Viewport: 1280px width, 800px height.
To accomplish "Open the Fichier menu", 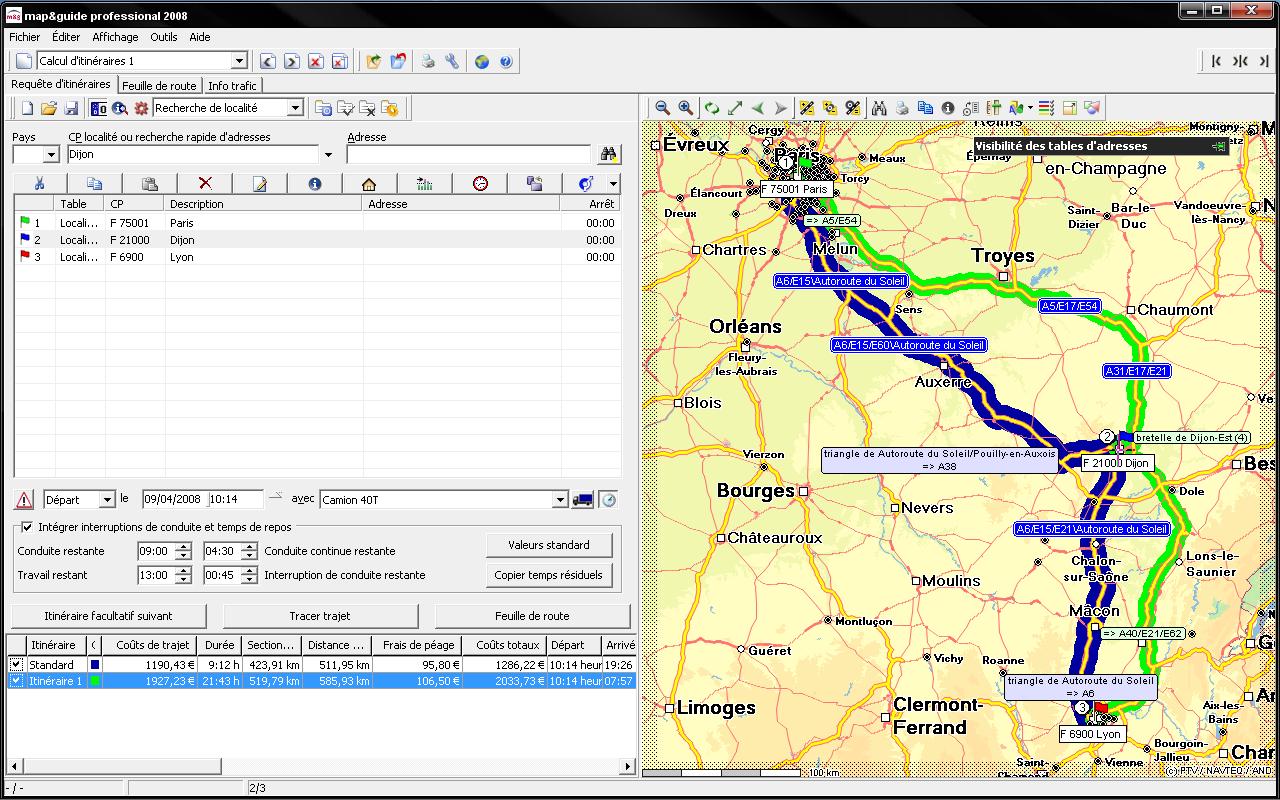I will pyautogui.click(x=25, y=37).
